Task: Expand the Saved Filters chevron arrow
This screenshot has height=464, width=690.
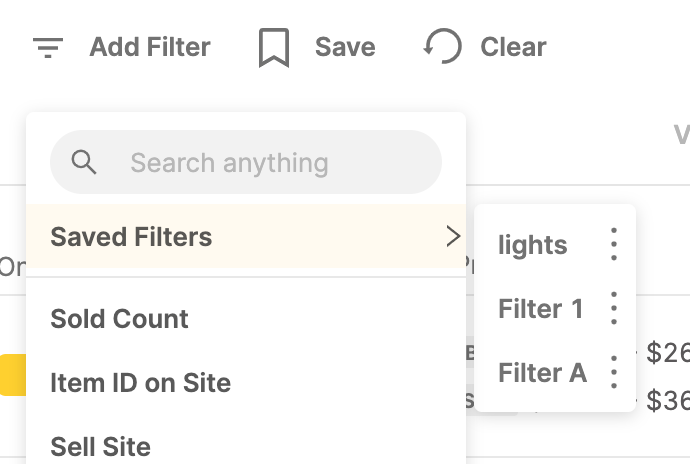Action: tap(453, 236)
